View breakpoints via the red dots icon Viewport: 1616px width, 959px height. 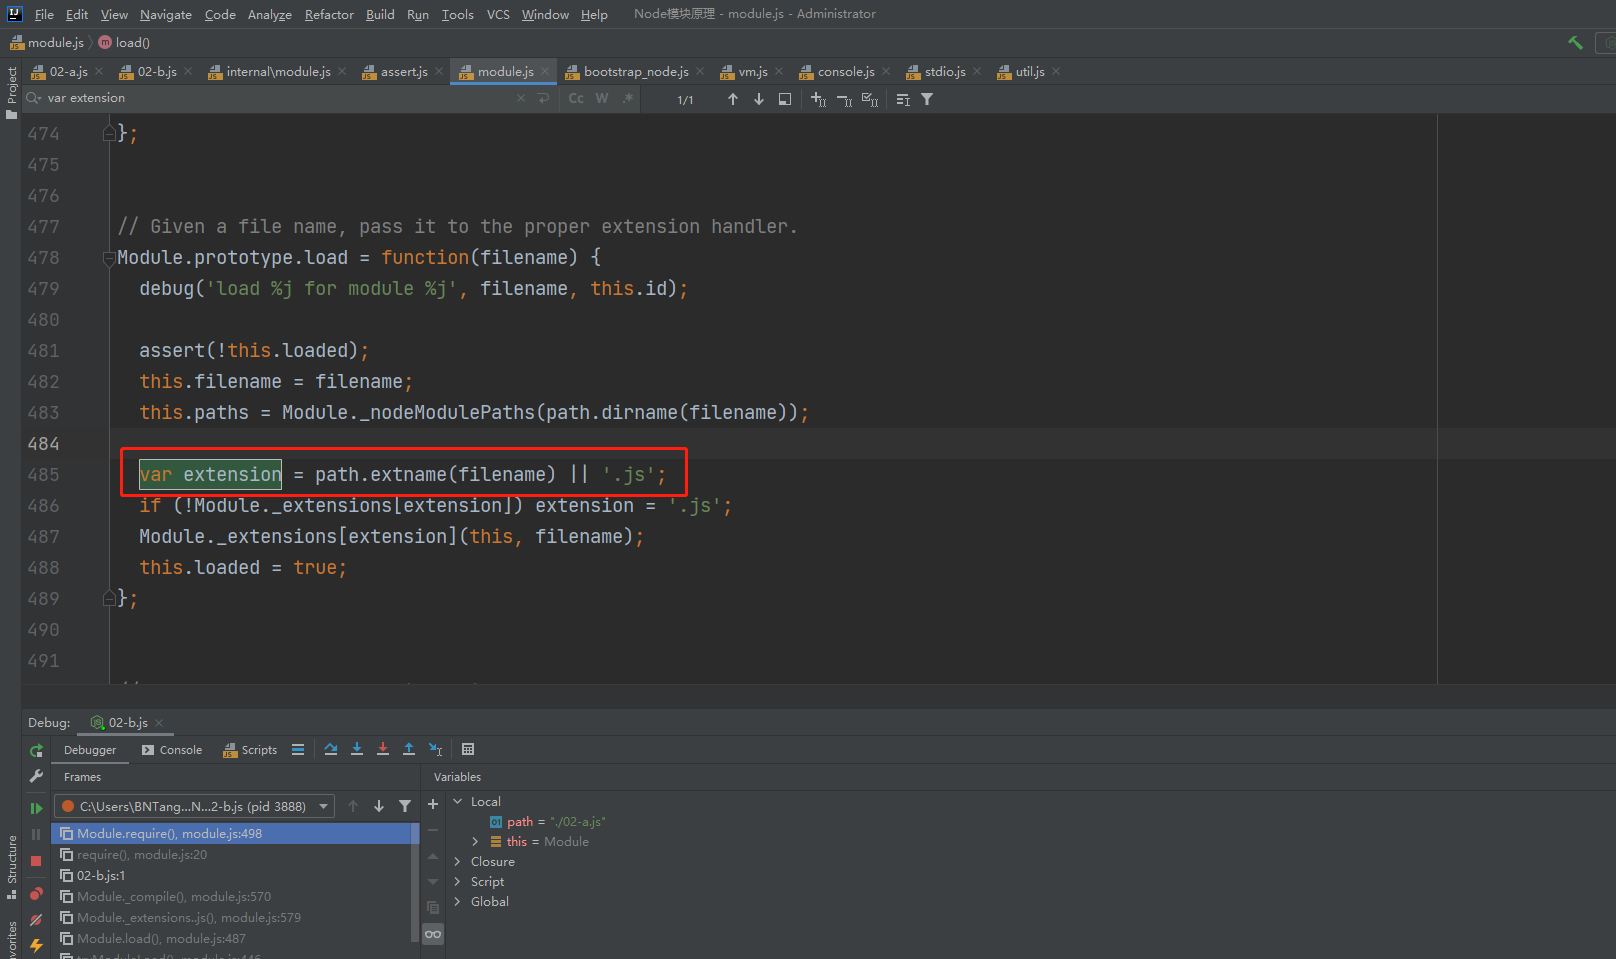[x=36, y=894]
